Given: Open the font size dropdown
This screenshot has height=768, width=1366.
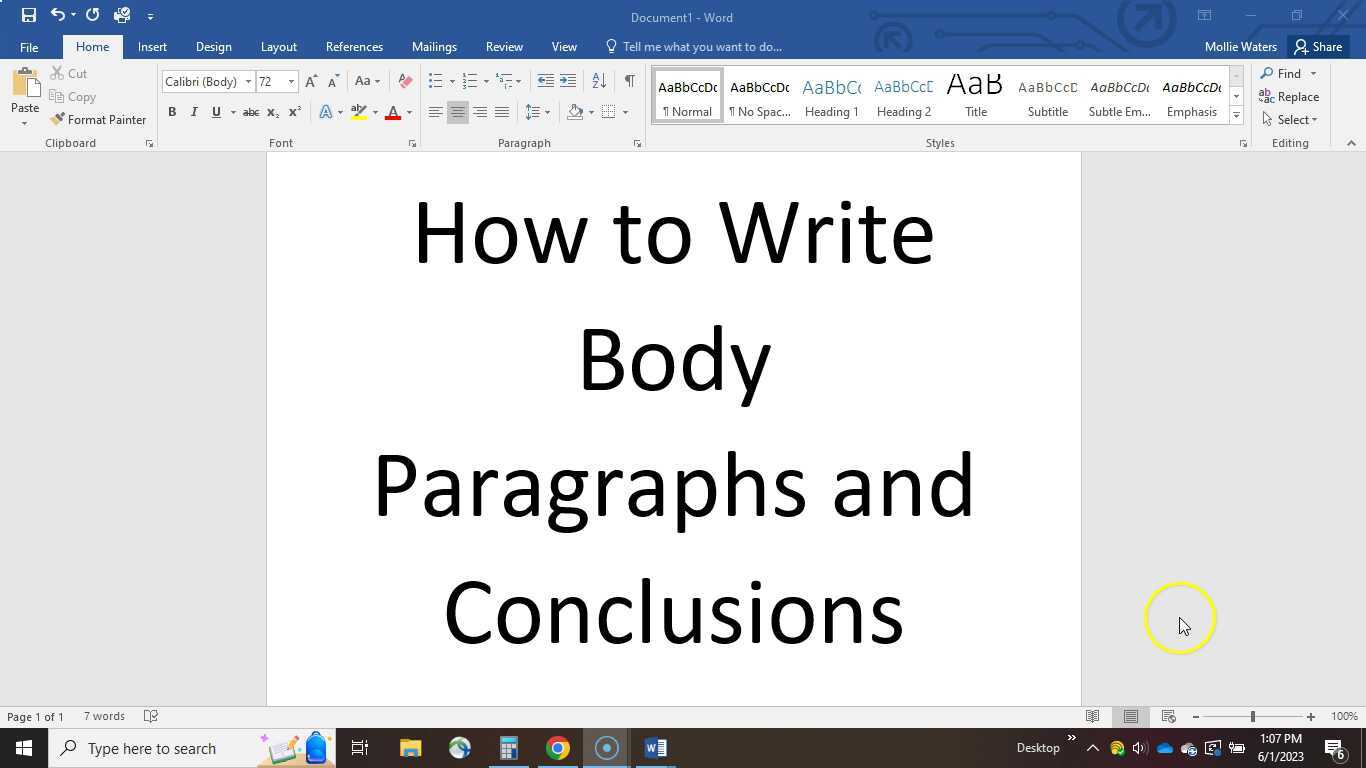Looking at the screenshot, I should coord(290,81).
